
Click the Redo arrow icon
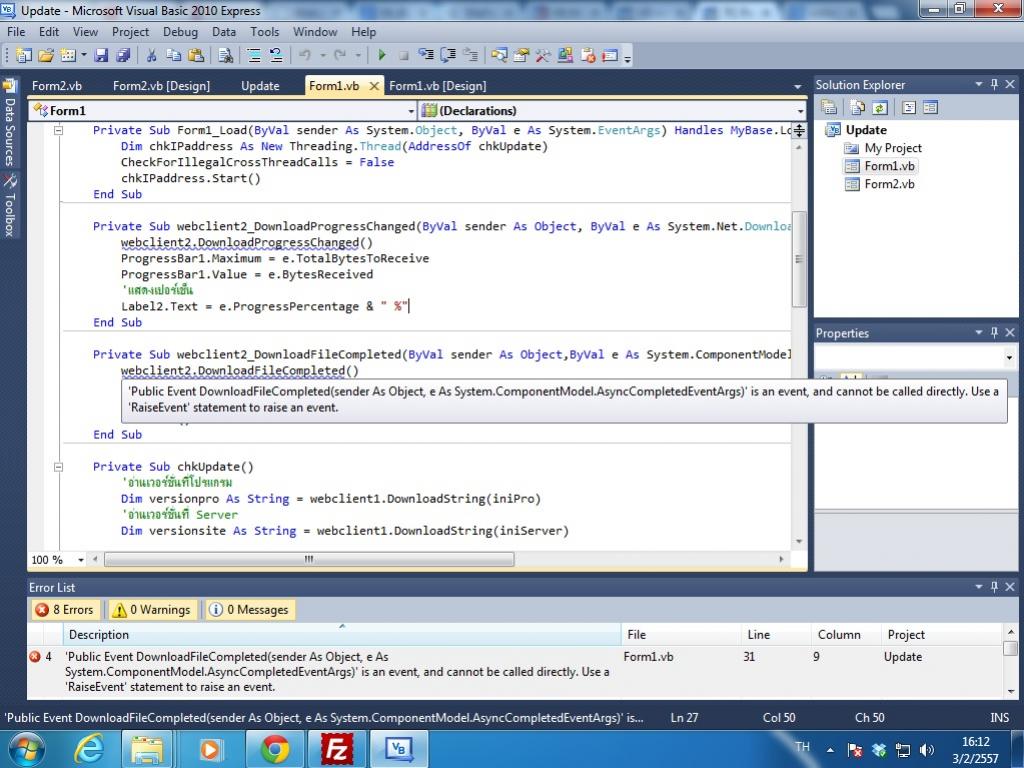pyautogui.click(x=340, y=56)
